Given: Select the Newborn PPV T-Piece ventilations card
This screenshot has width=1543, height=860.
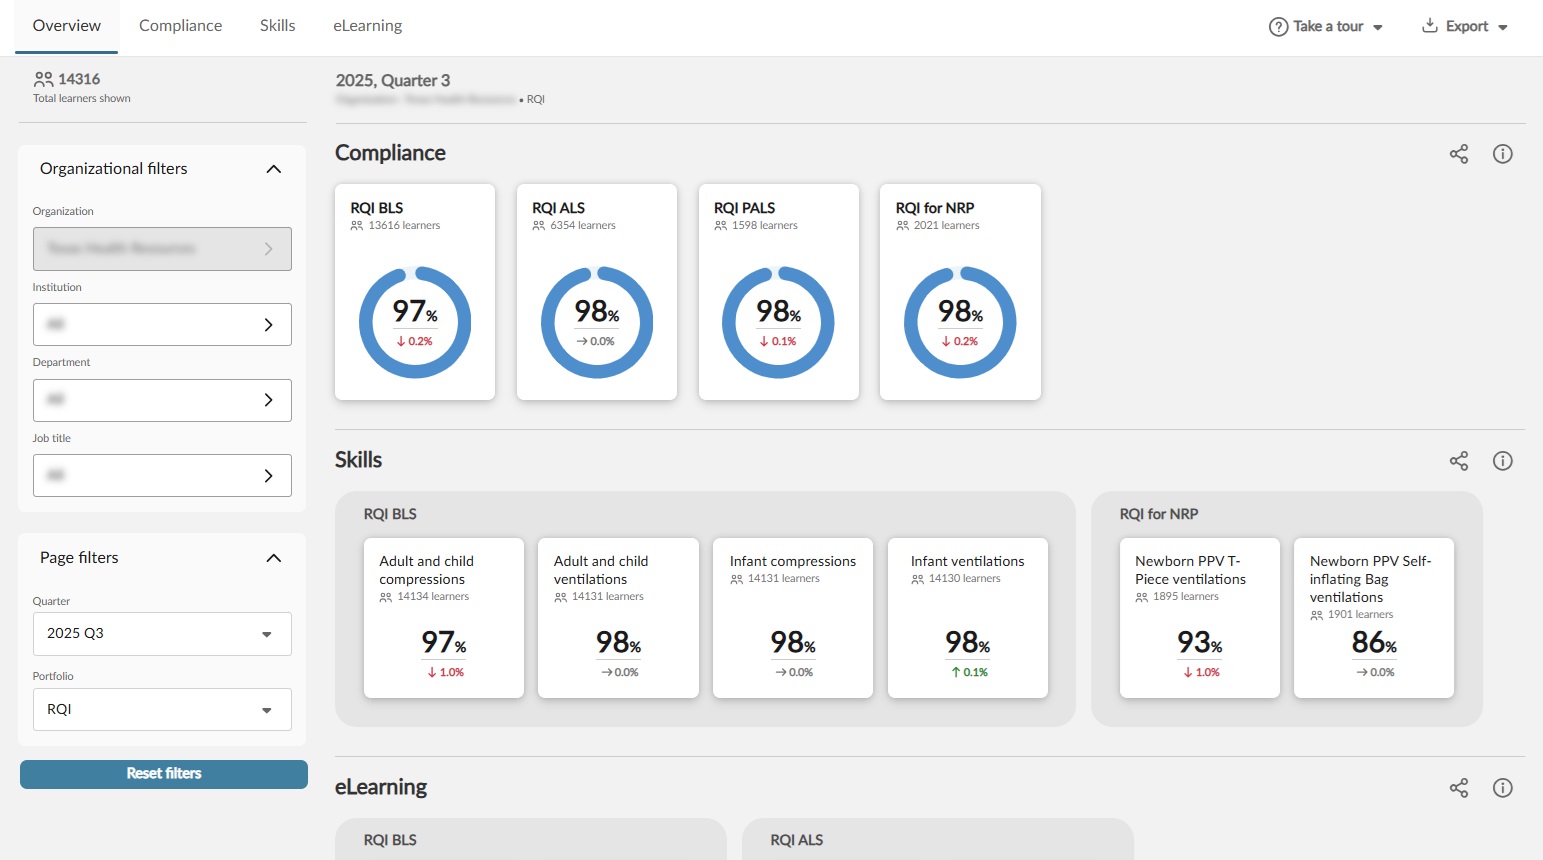Looking at the screenshot, I should tap(1199, 617).
